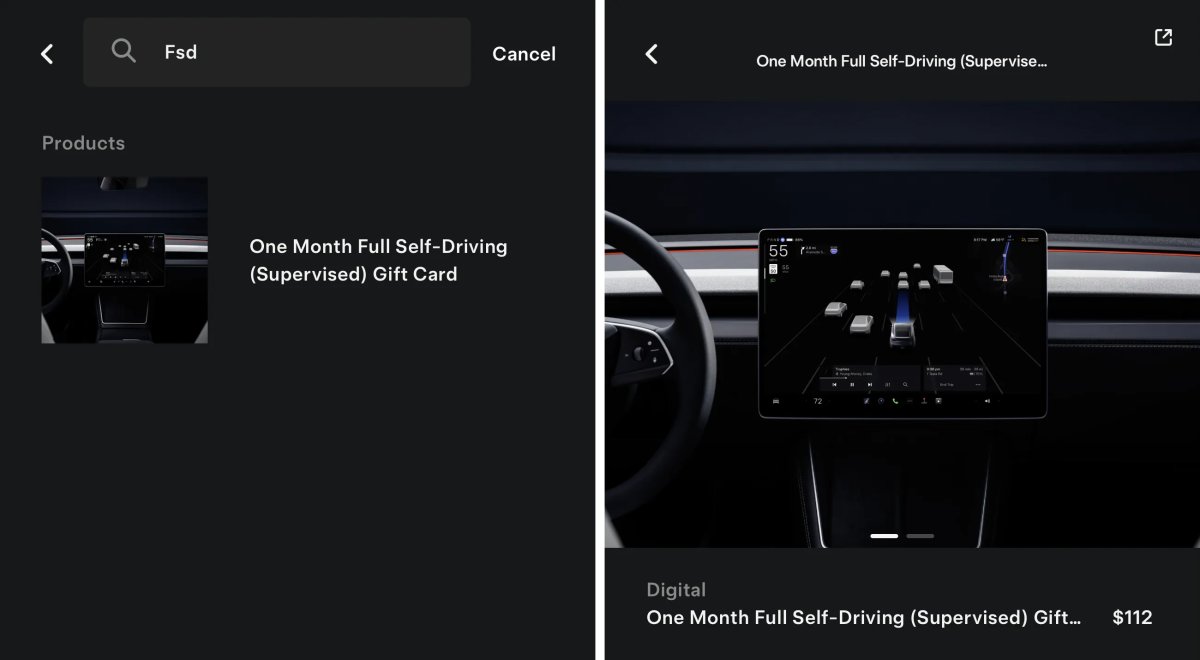Click the "Digital" category label
Image resolution: width=1200 pixels, height=660 pixels.
(x=676, y=590)
